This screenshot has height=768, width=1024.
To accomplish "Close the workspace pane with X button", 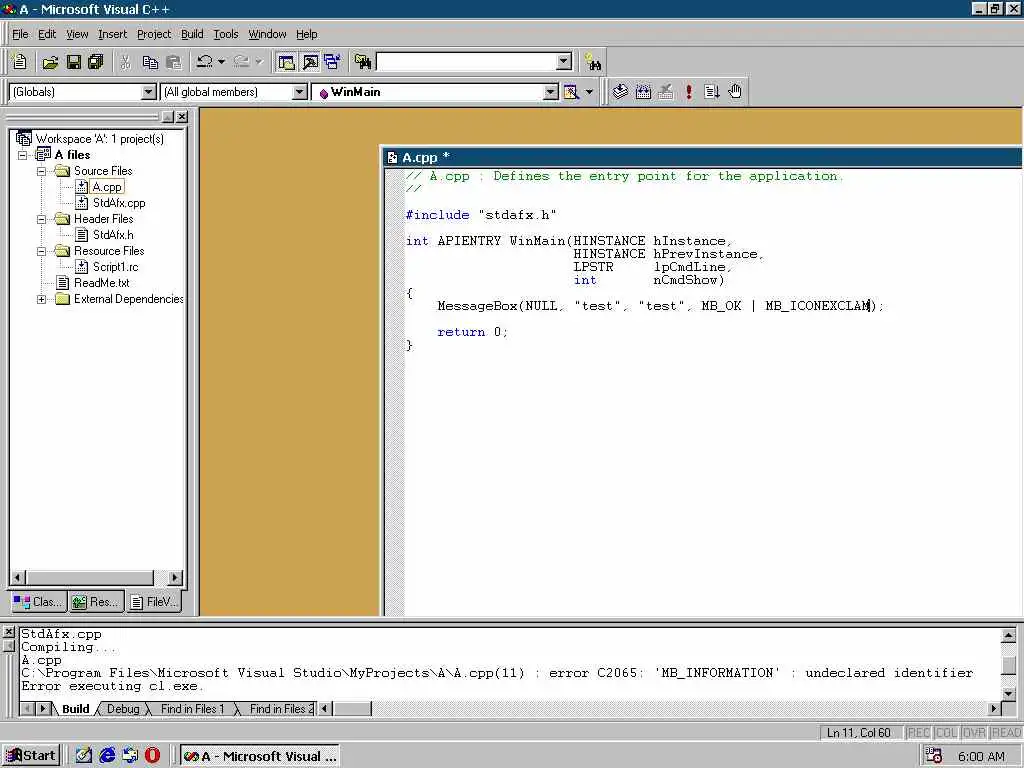I will tap(182, 117).
